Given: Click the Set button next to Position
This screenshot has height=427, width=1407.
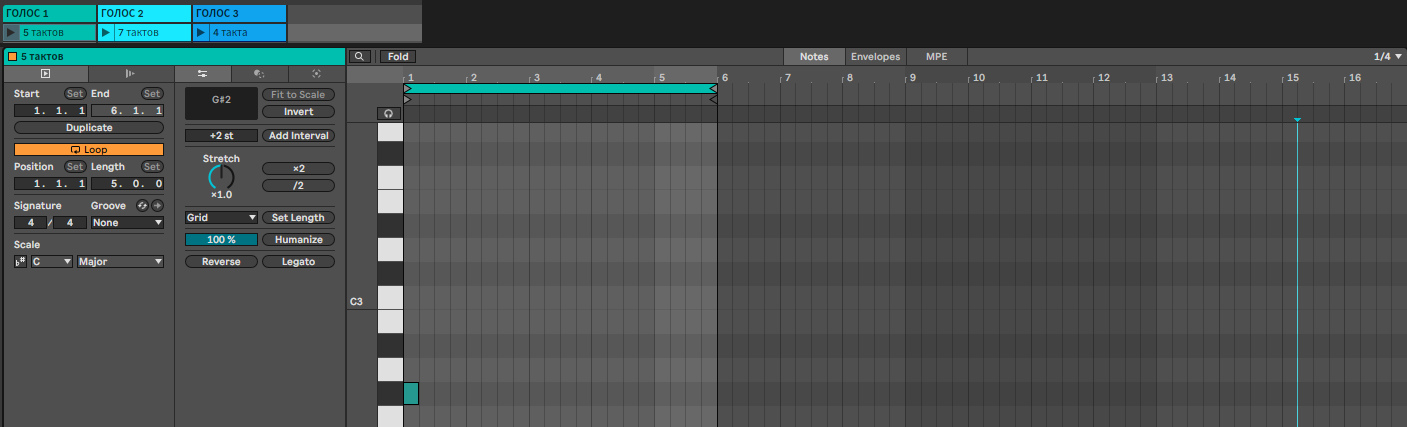Looking at the screenshot, I should [x=75, y=167].
